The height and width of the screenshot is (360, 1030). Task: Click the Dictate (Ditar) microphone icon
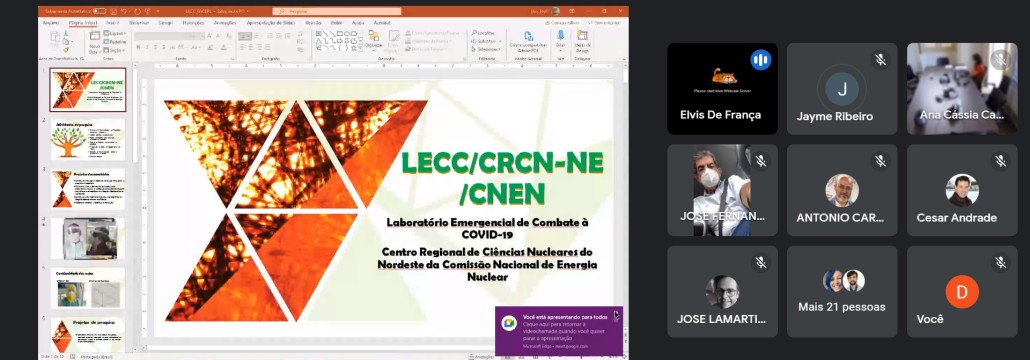[x=560, y=35]
